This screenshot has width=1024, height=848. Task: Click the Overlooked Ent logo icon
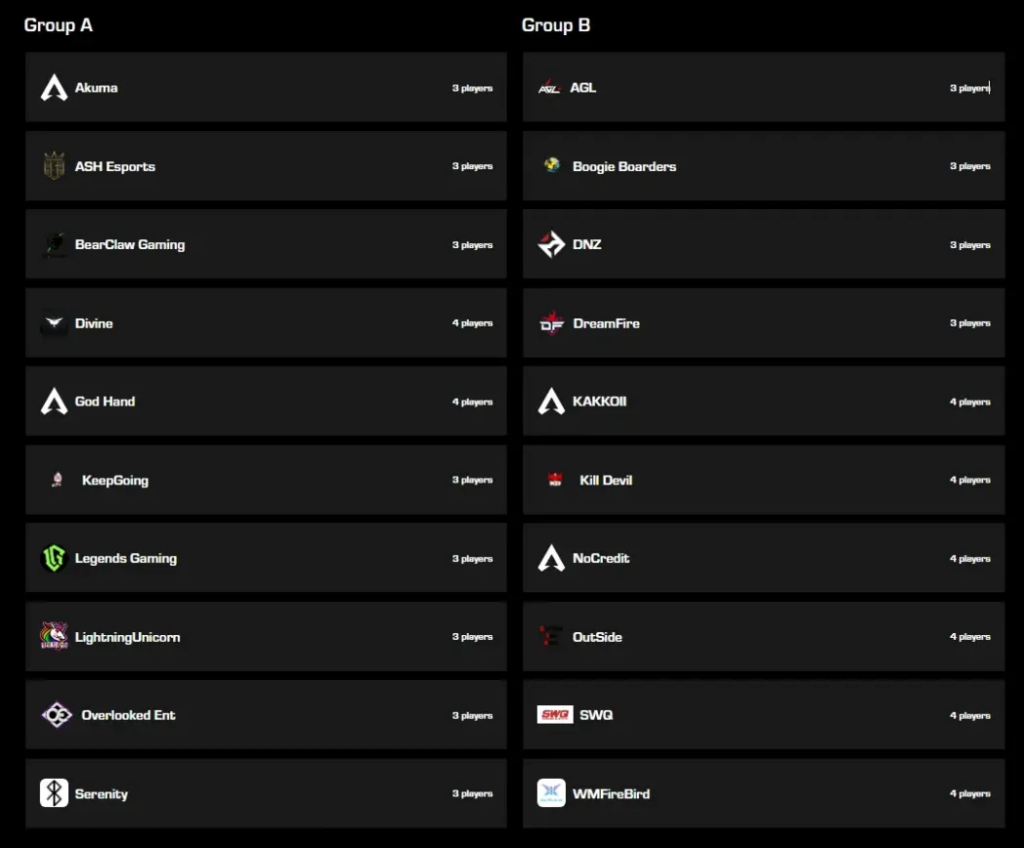point(57,715)
